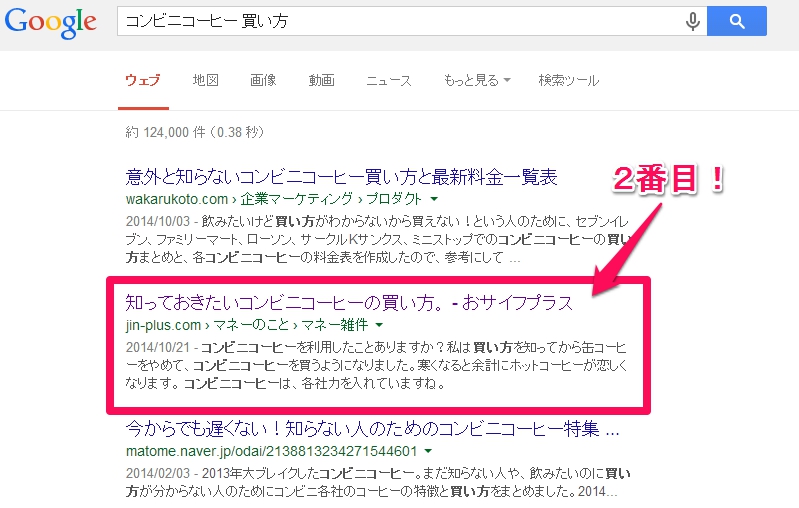The image size is (799, 508).
Task: Open first result 意外と知らないコンビニコーヒー買い方
Action: 341,177
